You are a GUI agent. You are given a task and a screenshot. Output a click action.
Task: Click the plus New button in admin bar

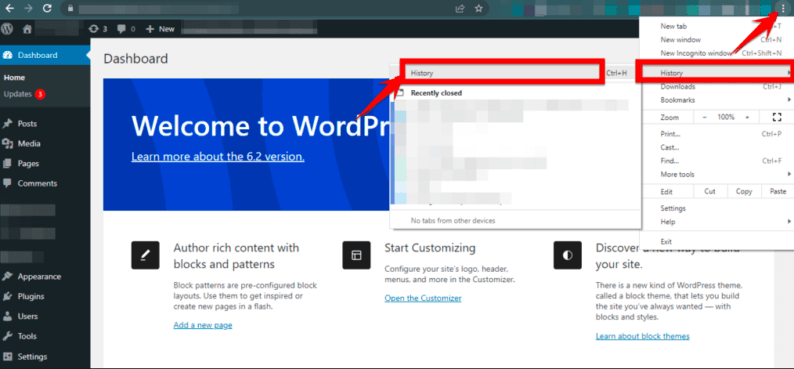tap(160, 29)
